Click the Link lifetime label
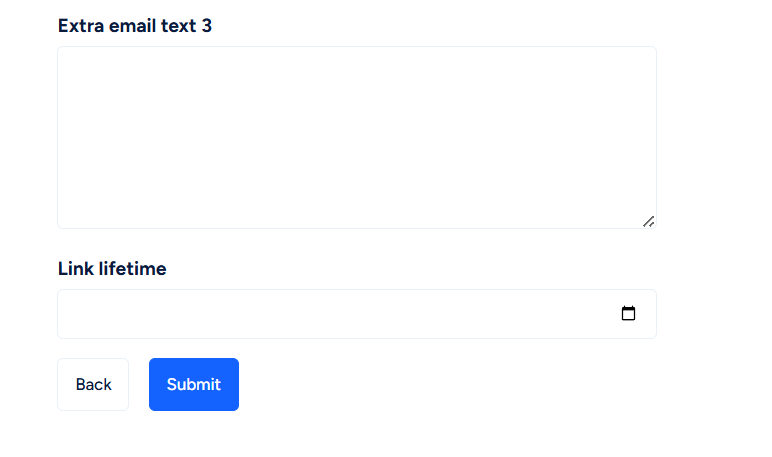The image size is (772, 457). (x=112, y=268)
